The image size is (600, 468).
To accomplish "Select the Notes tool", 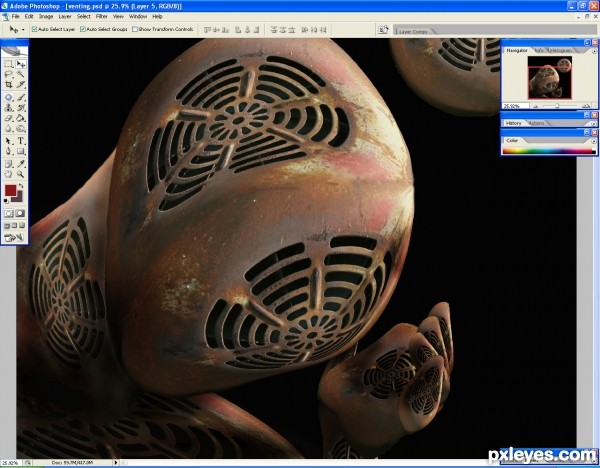I will click(8, 164).
